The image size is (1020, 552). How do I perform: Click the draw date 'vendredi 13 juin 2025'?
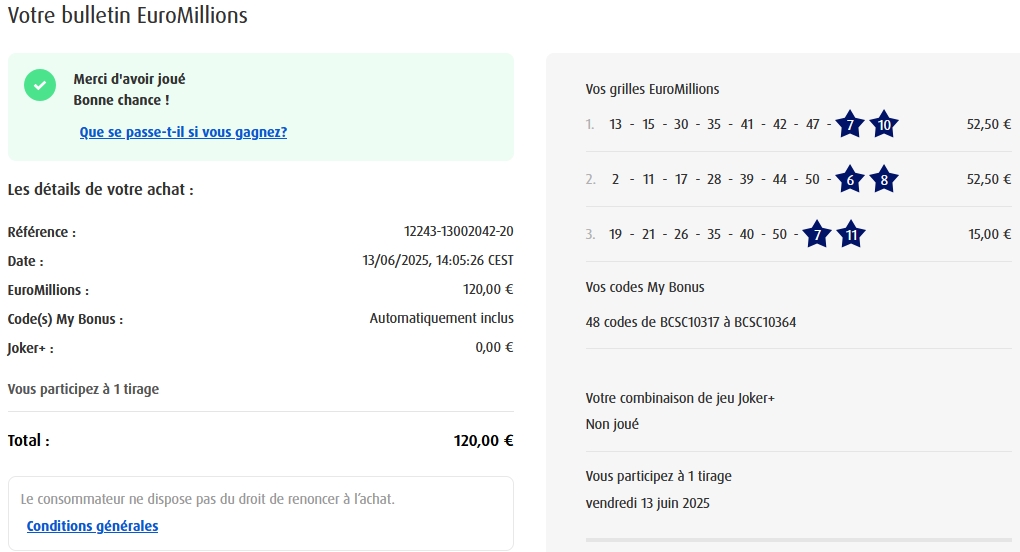tap(648, 503)
